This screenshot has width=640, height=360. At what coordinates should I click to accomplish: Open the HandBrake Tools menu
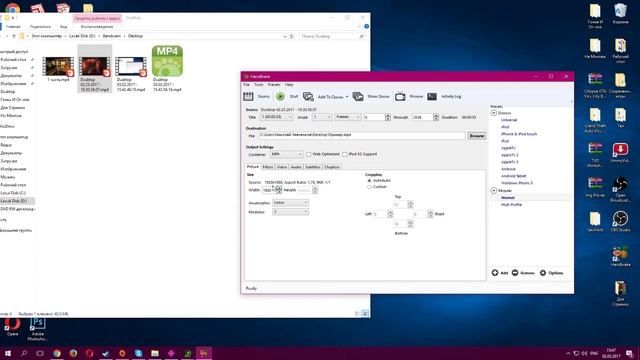click(x=259, y=84)
